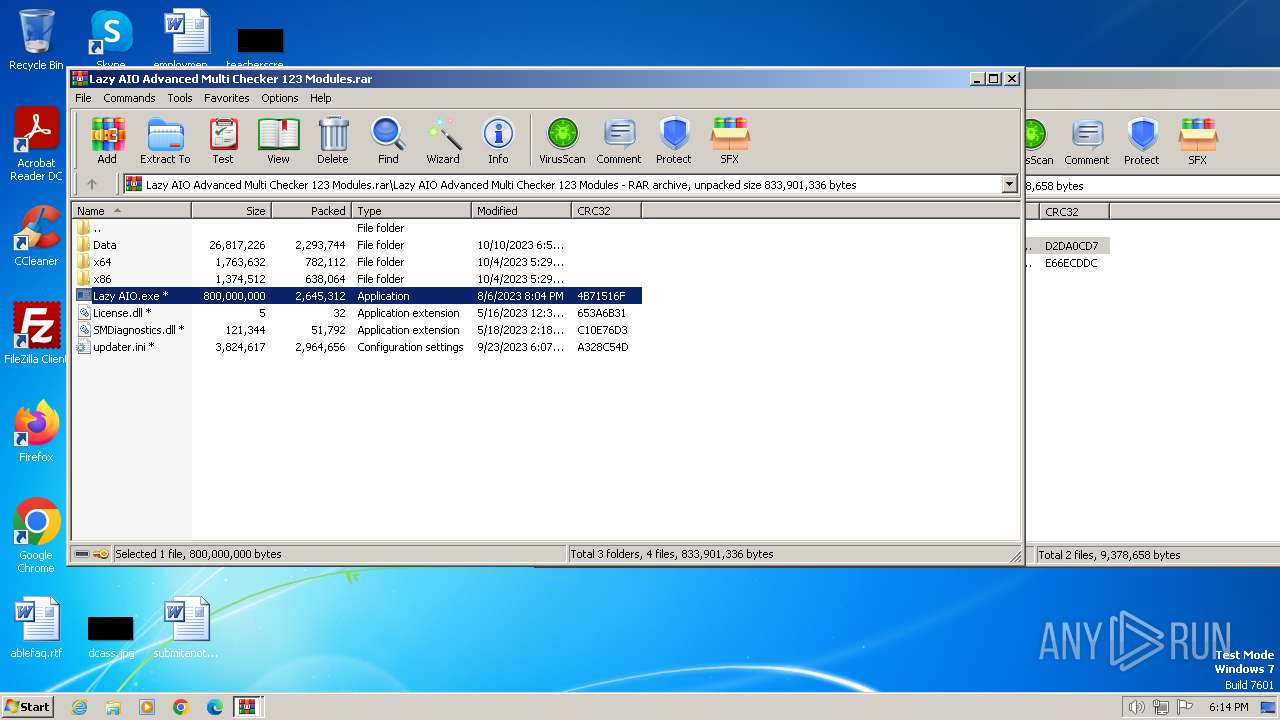The width and height of the screenshot is (1280, 720).
Task: Open the Recycle Bin desktop icon
Action: coord(36,40)
